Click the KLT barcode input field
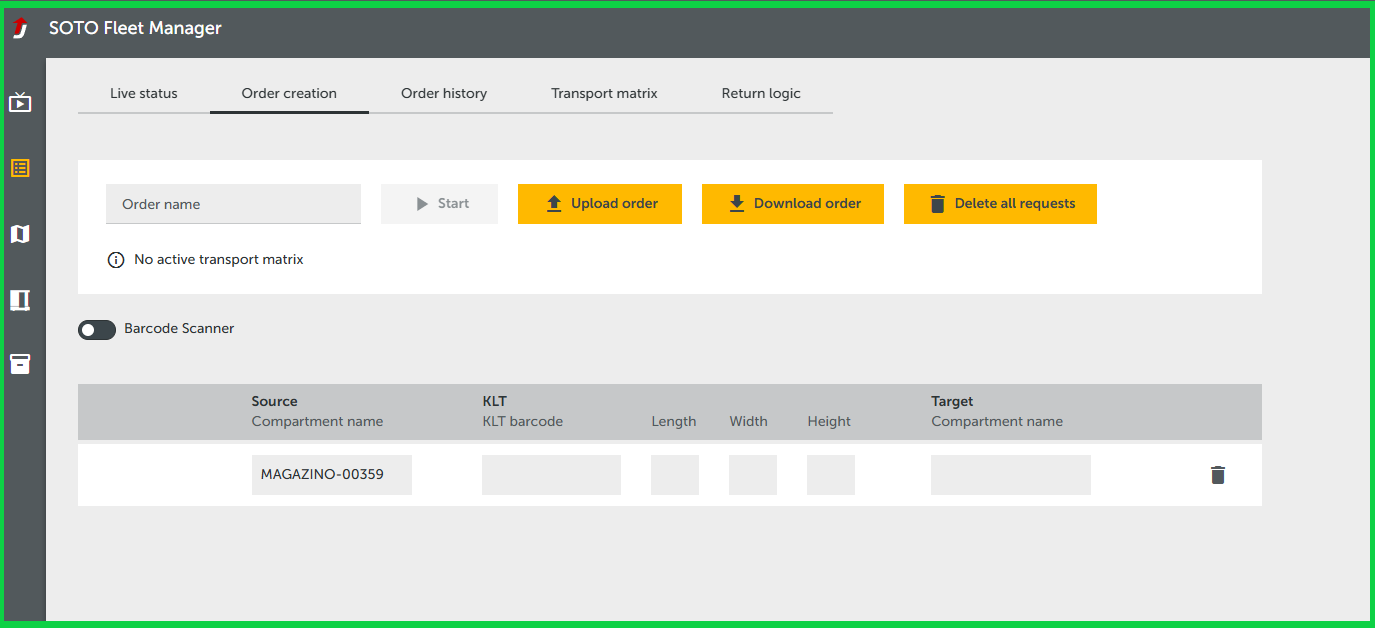Screen dimensions: 1375x628 point(551,475)
